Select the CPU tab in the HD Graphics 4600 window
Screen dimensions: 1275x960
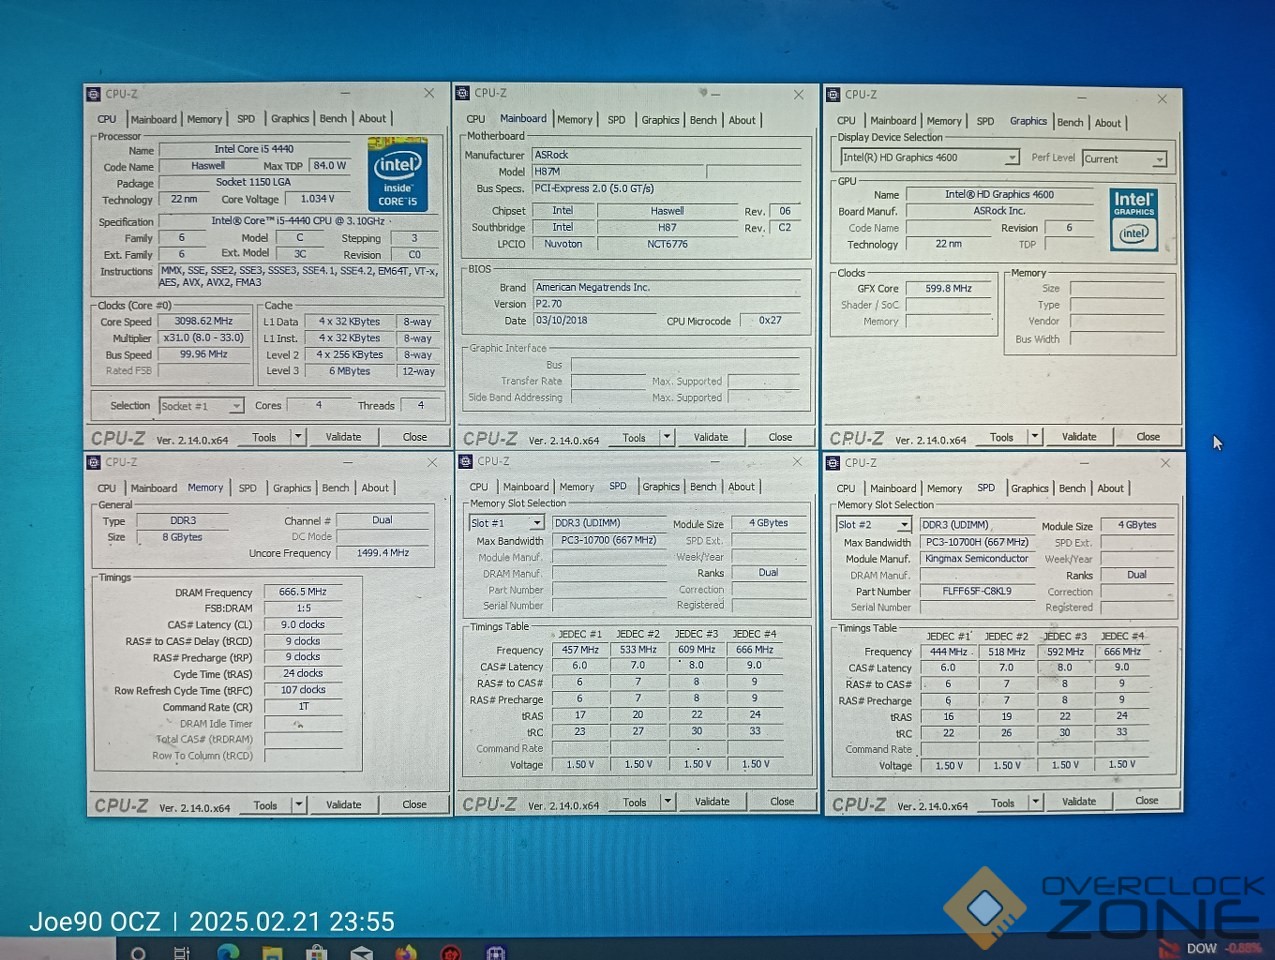coord(846,121)
